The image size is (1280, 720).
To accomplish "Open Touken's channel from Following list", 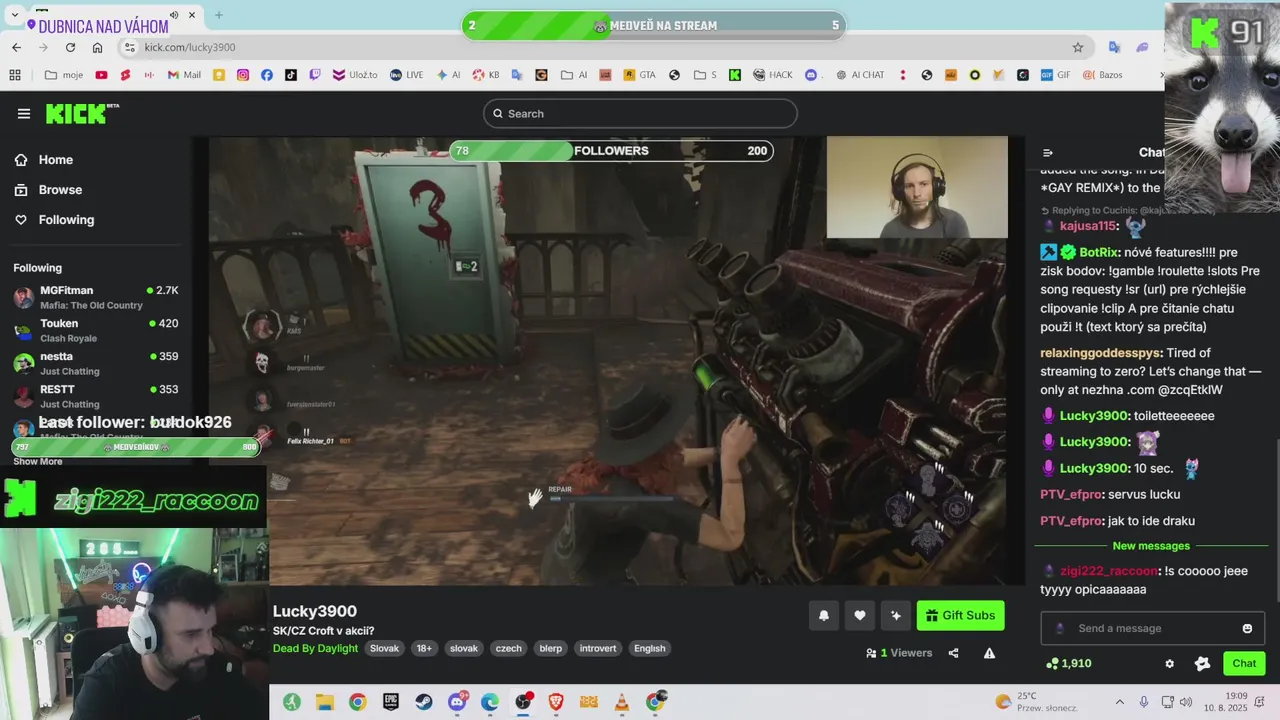I will (x=96, y=331).
